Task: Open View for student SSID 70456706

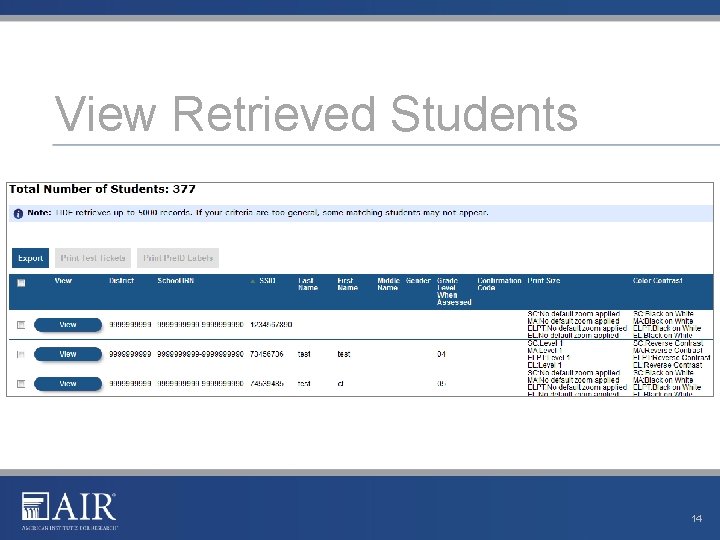Action: click(x=68, y=354)
